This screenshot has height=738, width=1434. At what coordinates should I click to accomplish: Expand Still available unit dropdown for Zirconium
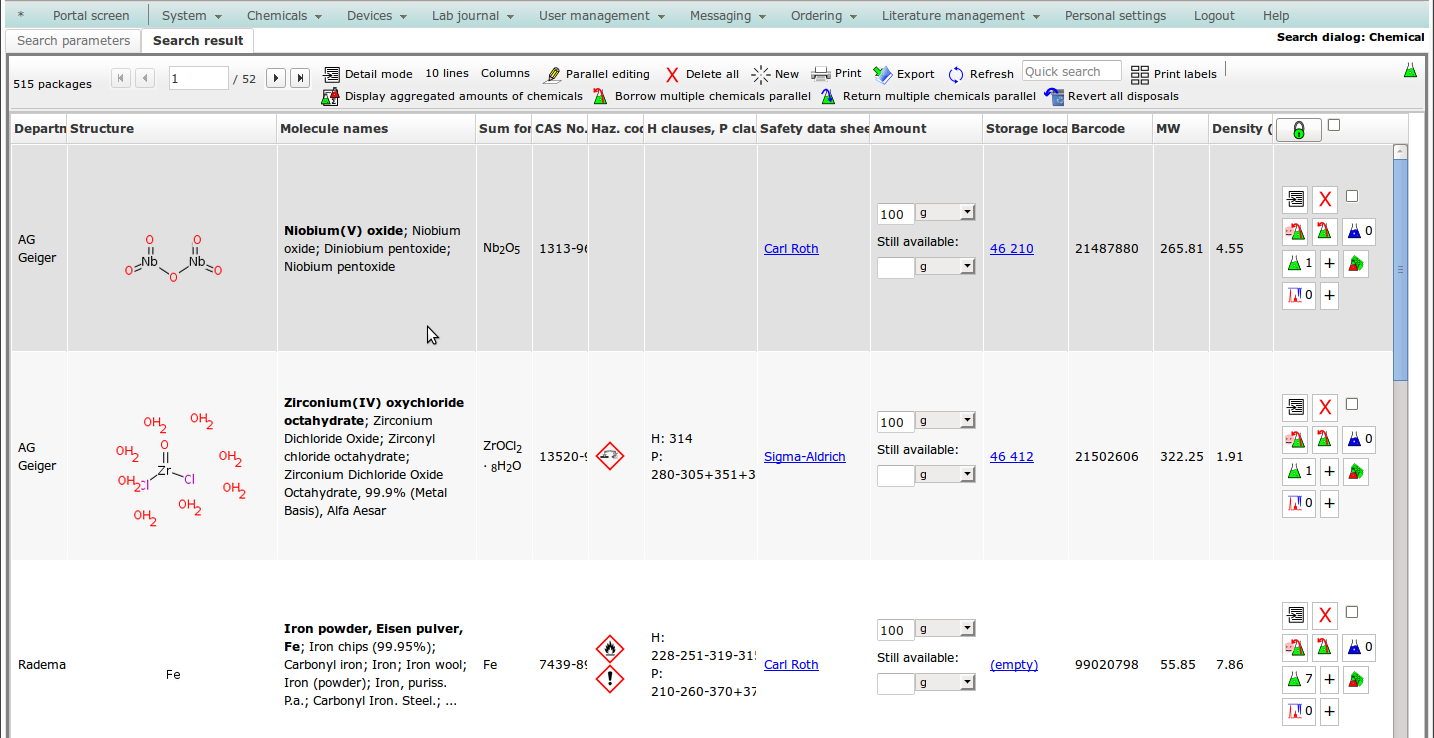[x=944, y=475]
